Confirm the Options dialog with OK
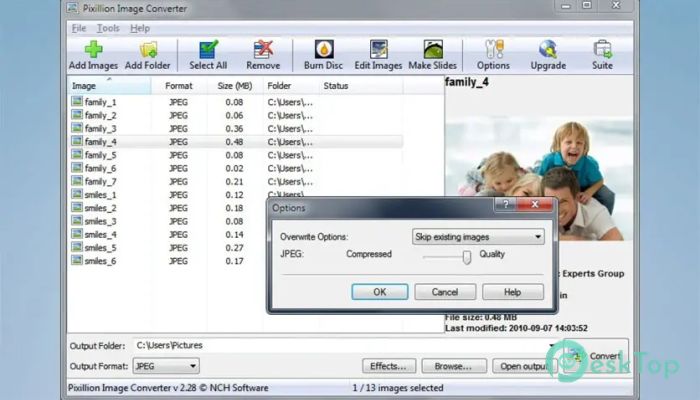Viewport: 700px width, 400px height. tap(379, 292)
